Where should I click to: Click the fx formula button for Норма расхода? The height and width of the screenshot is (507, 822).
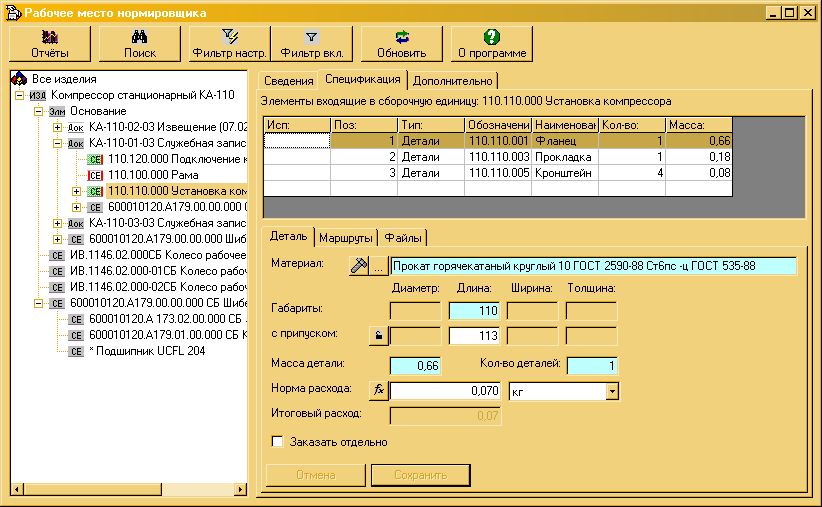(x=378, y=390)
